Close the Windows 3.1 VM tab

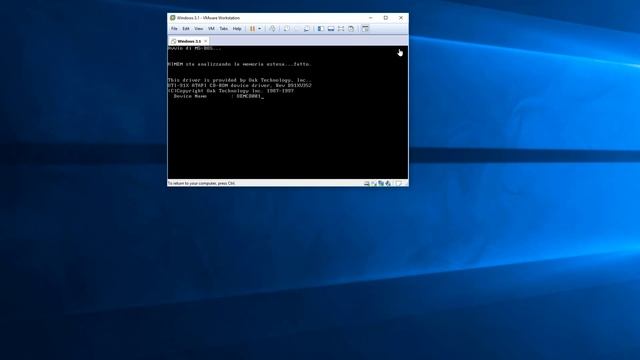point(206,41)
